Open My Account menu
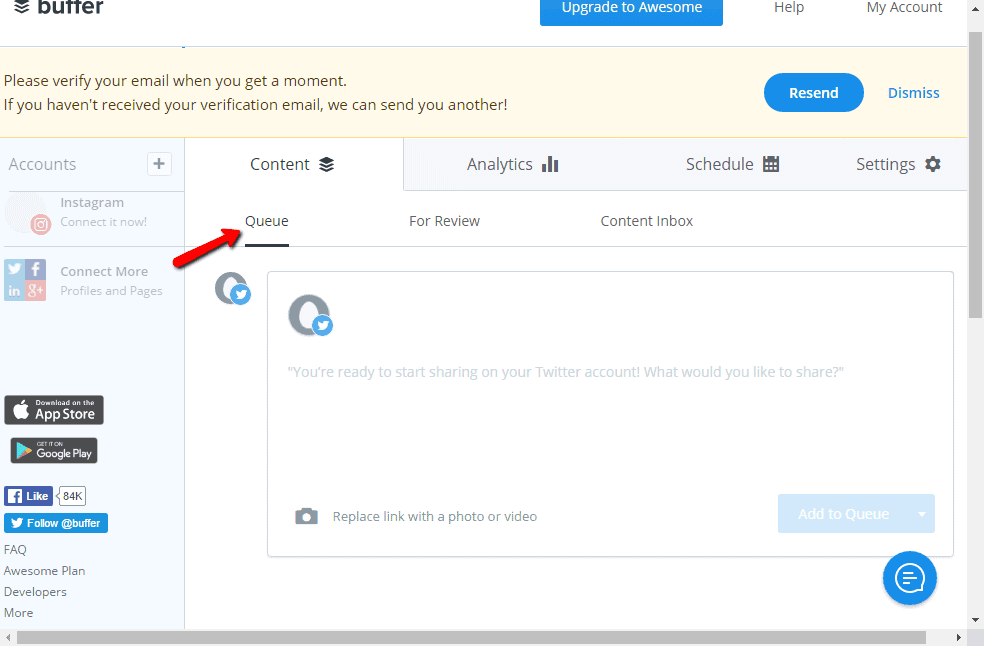Viewport: 984px width, 646px height. click(x=904, y=8)
